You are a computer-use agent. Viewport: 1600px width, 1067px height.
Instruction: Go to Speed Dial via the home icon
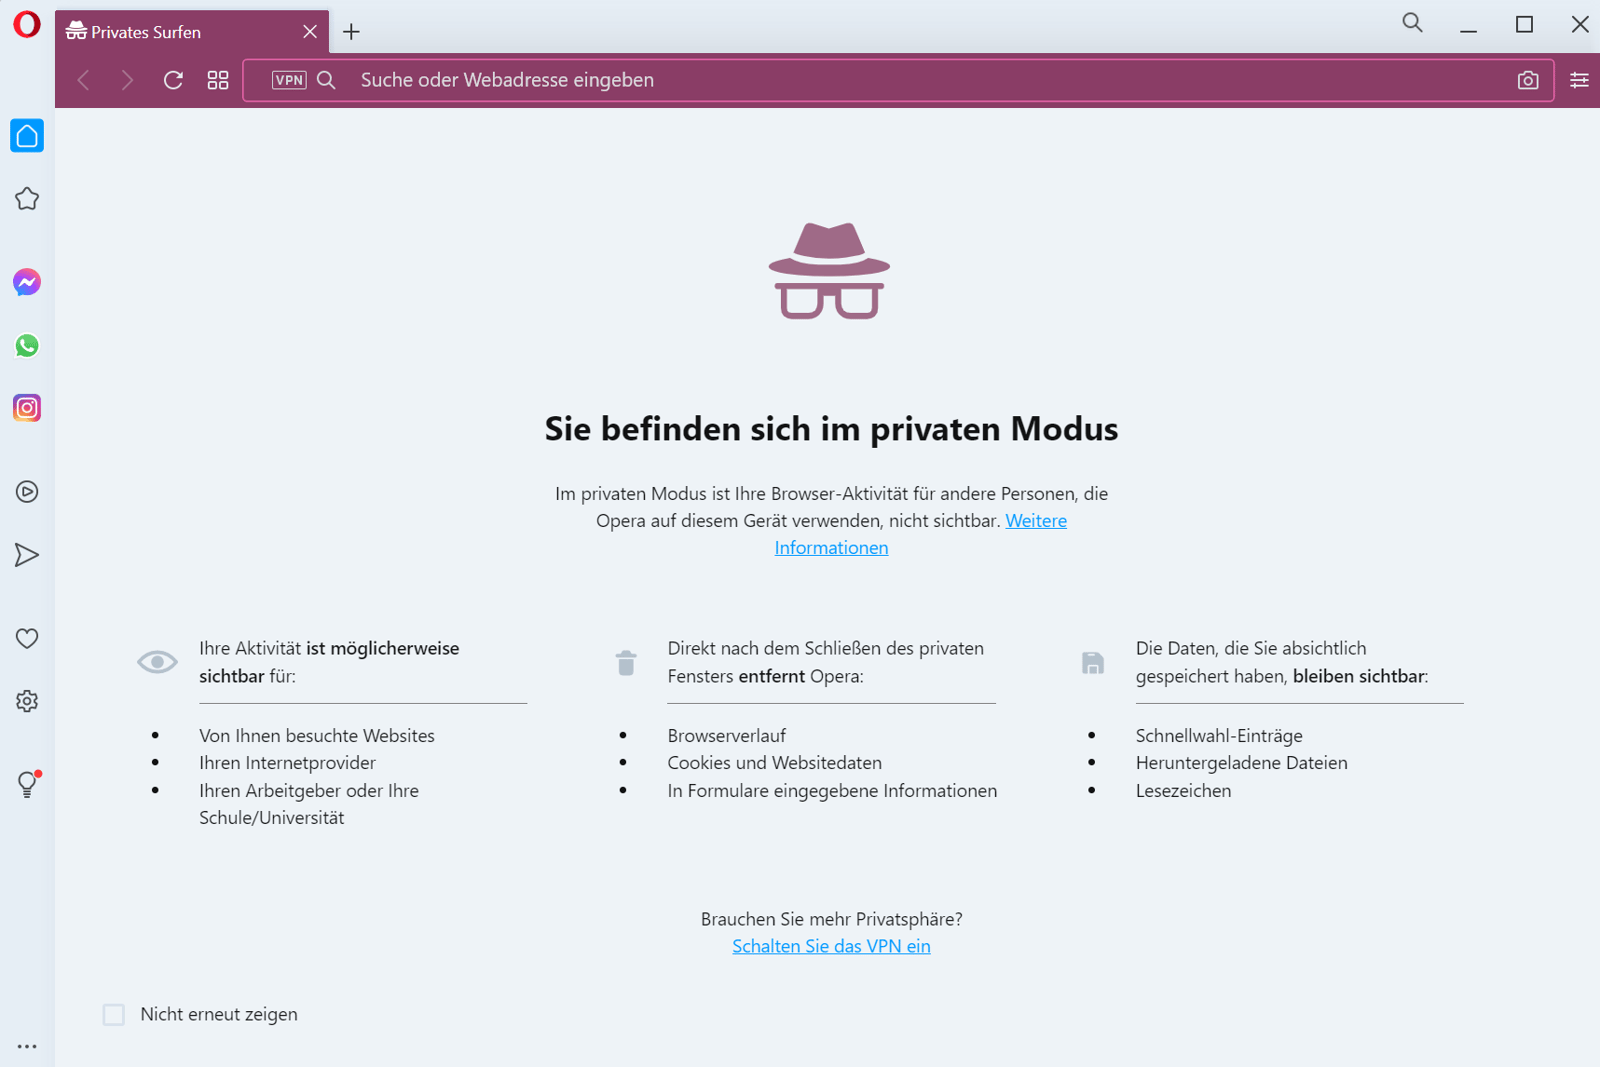point(27,136)
